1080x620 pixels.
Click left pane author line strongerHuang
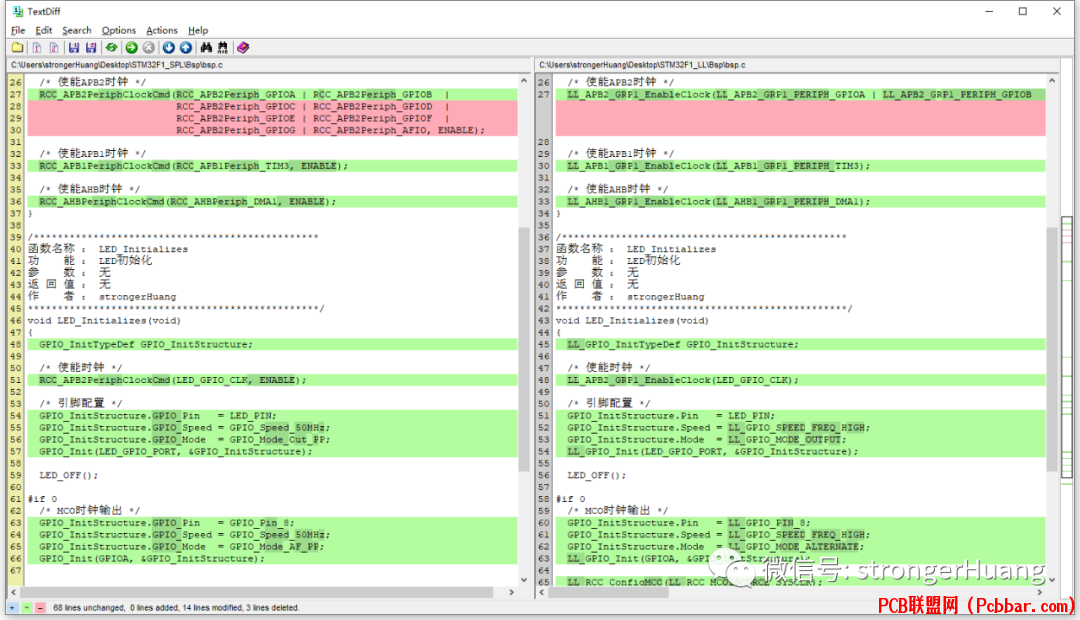click(102, 297)
